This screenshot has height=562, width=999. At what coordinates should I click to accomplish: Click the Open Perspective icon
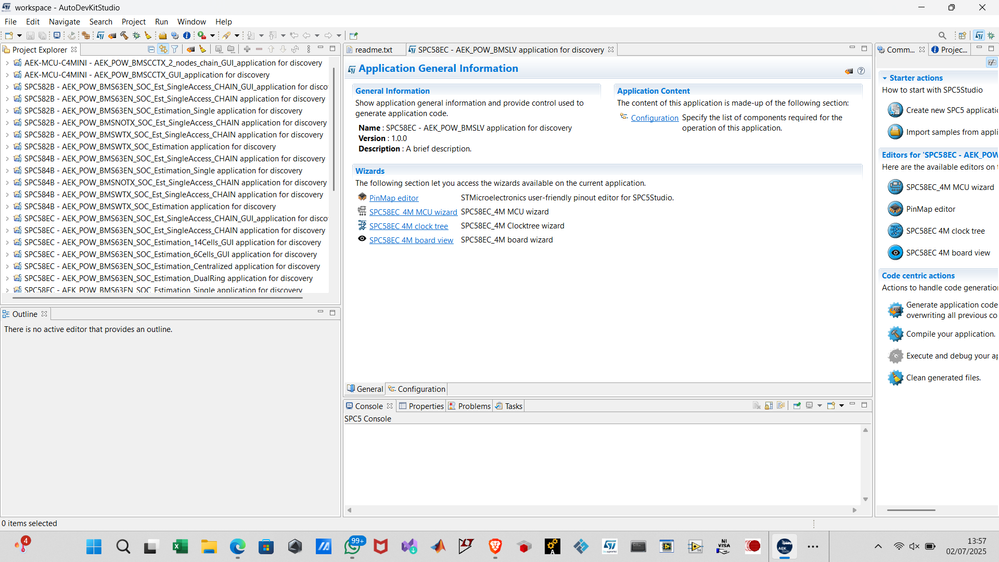click(x=963, y=36)
